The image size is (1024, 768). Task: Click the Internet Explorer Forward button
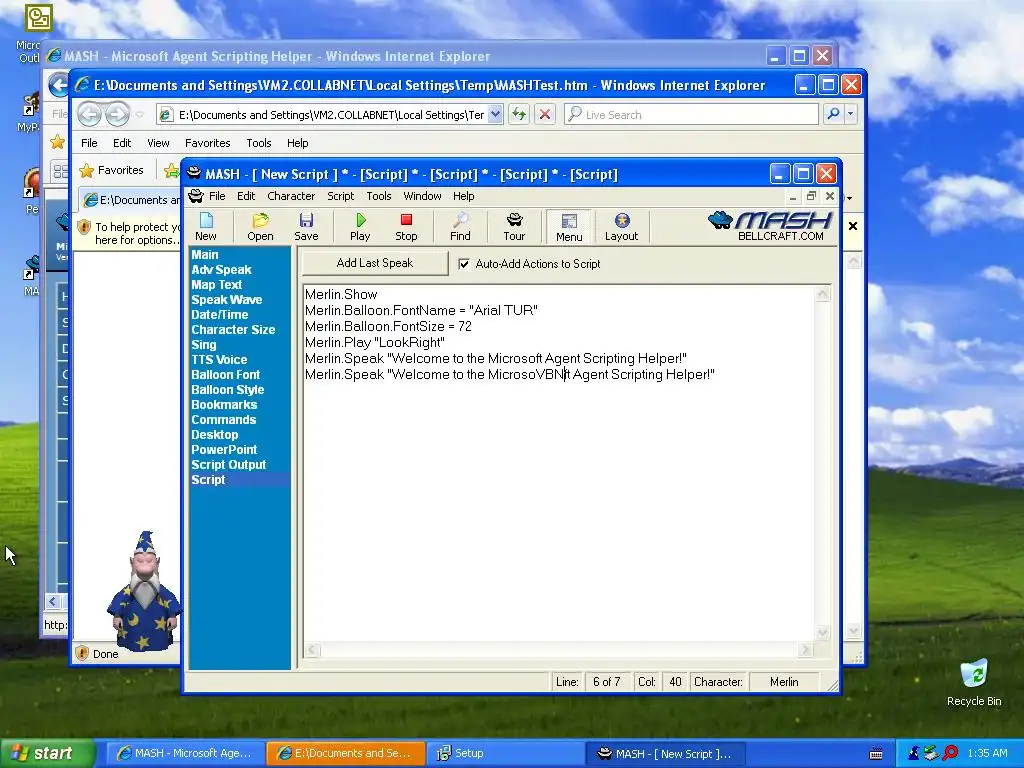118,115
